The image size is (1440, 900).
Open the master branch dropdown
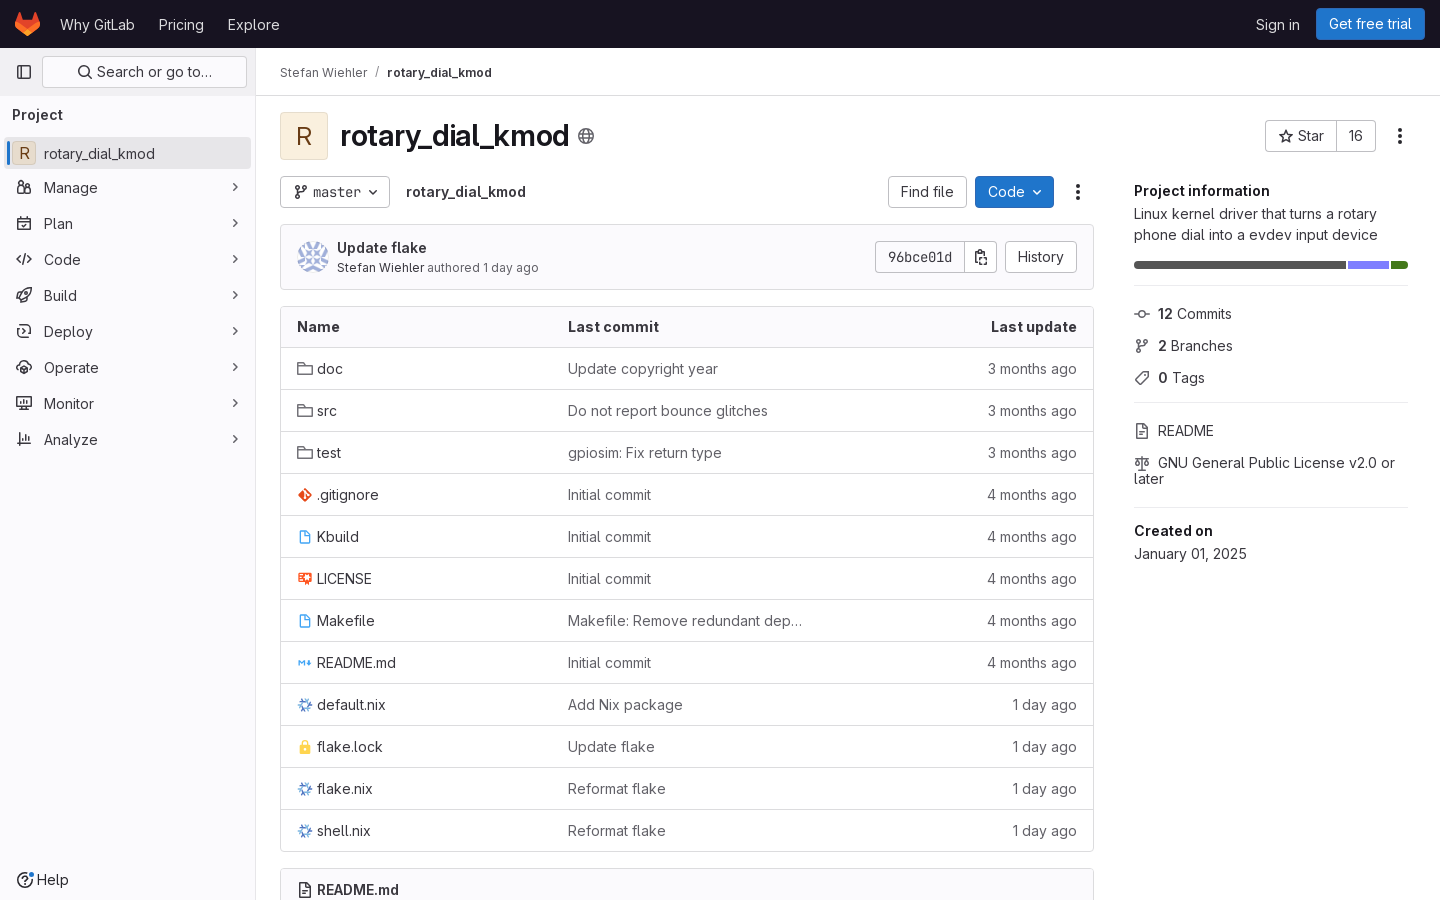tap(335, 192)
